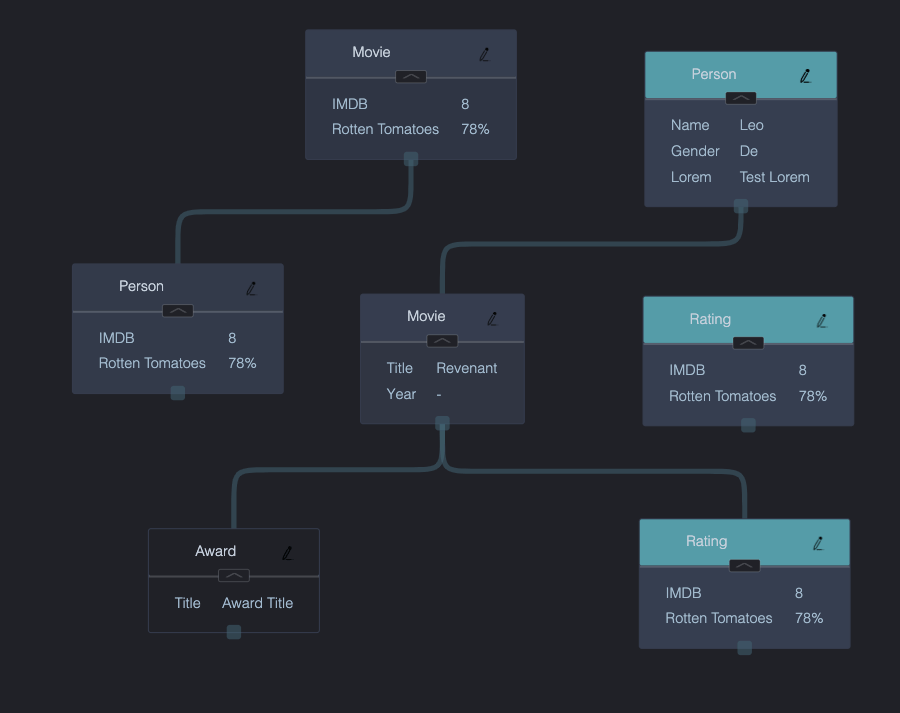Toggle collapse on the right Rating node
This screenshot has width=900, height=713.
coord(747,343)
